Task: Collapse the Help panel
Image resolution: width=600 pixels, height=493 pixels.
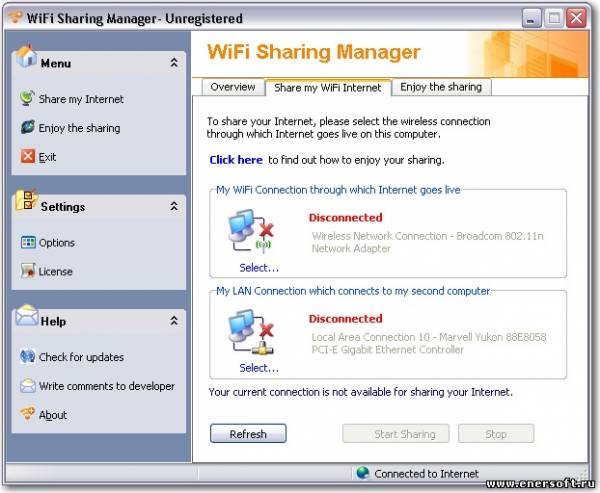Action: [x=174, y=321]
